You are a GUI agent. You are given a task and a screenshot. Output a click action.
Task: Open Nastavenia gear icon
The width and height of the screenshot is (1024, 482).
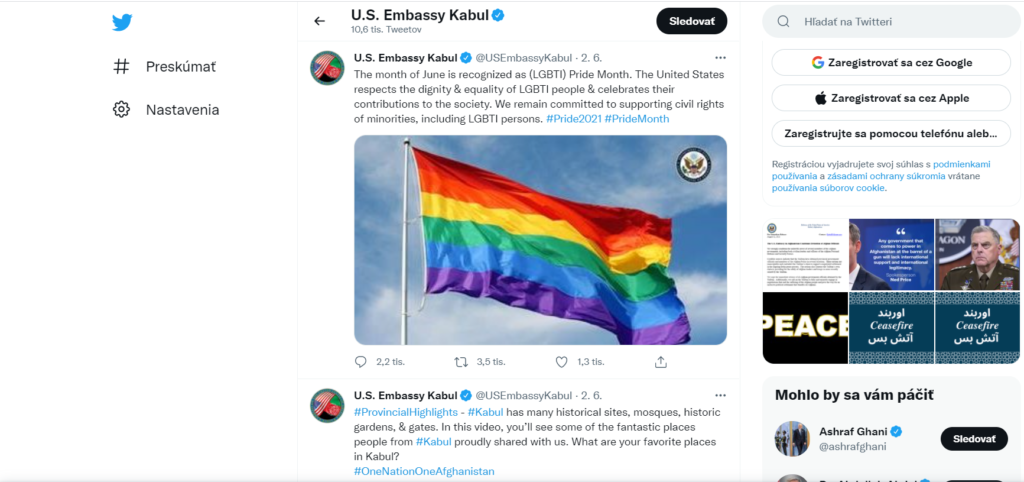click(122, 109)
